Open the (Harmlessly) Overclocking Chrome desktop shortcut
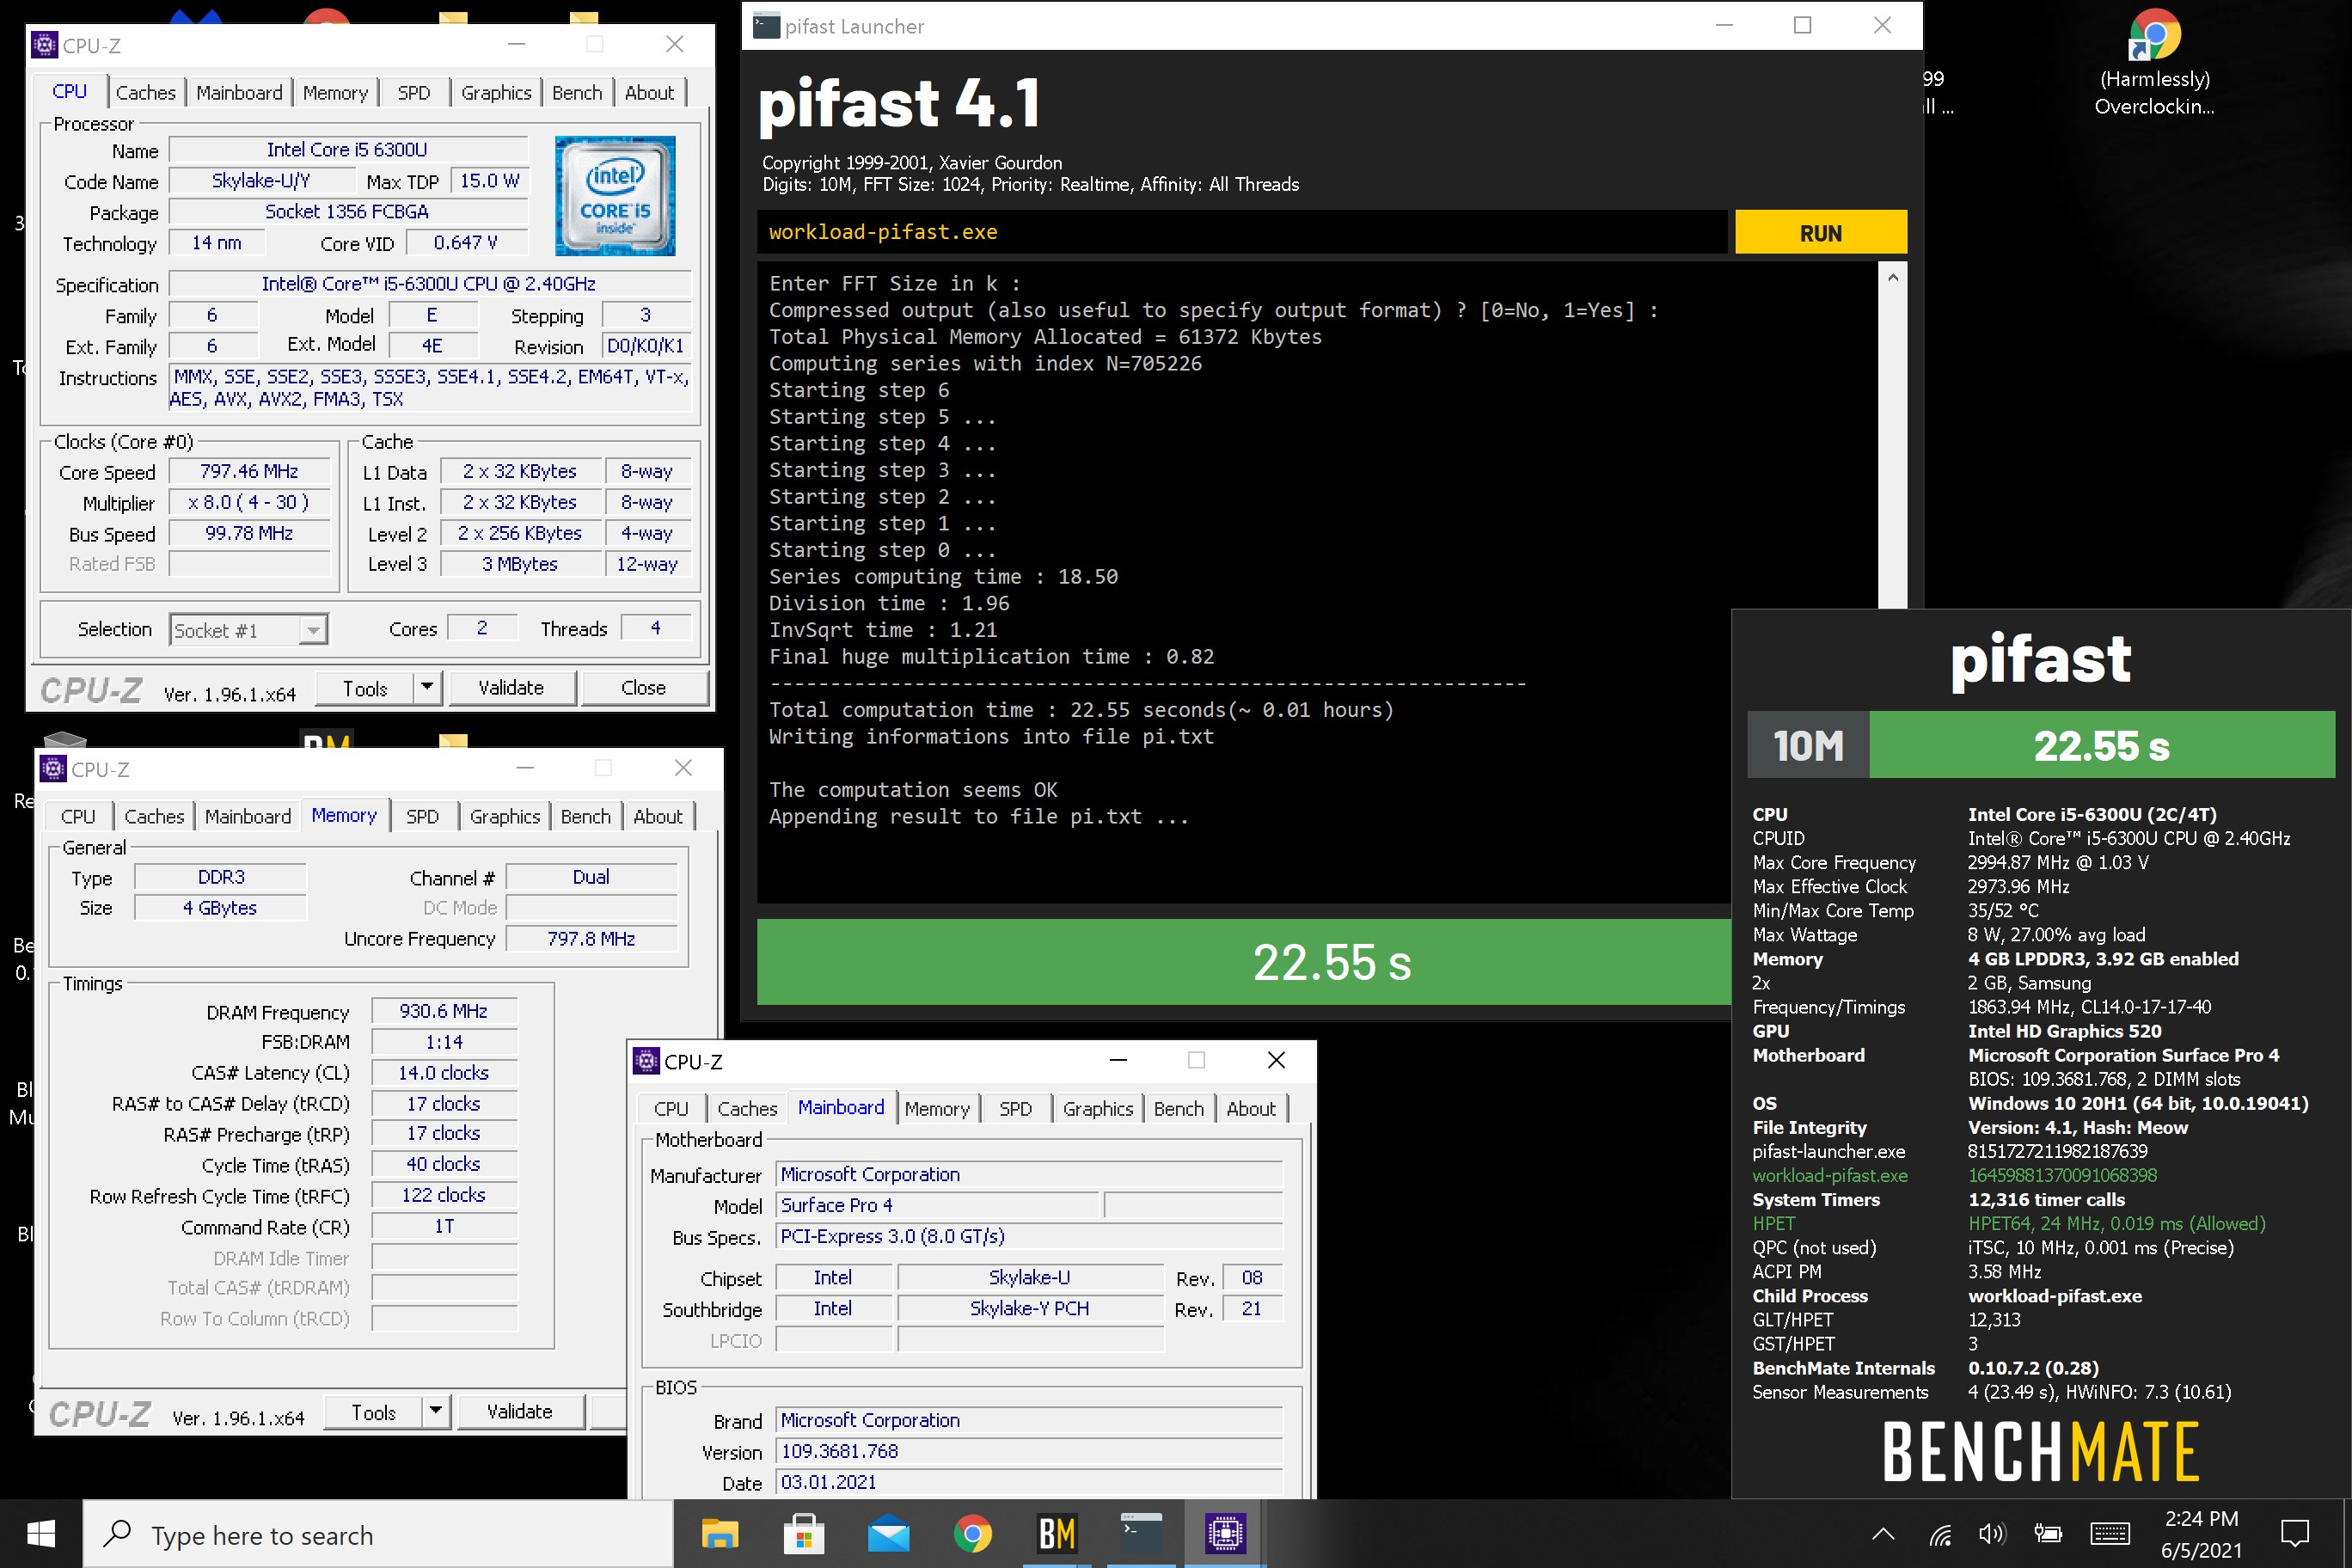Image resolution: width=2352 pixels, height=1568 pixels. click(x=2154, y=62)
